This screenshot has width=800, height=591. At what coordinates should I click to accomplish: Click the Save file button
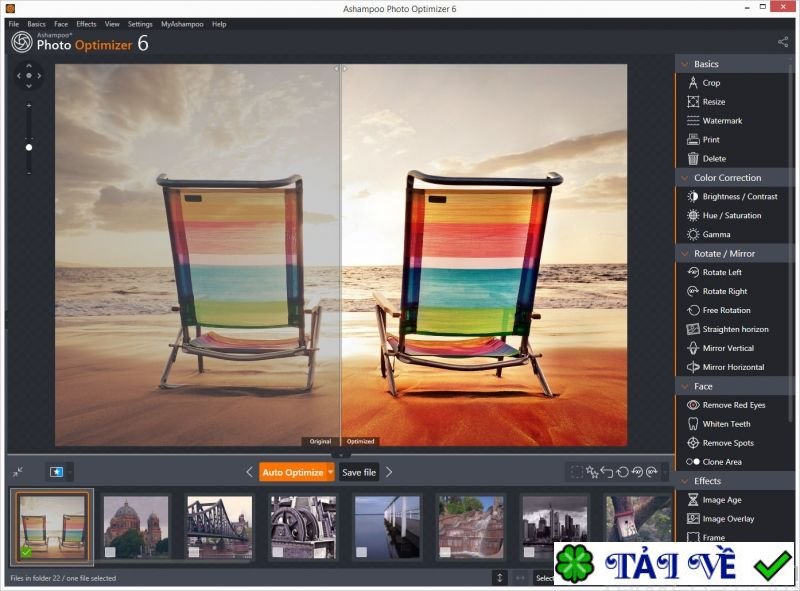(359, 471)
